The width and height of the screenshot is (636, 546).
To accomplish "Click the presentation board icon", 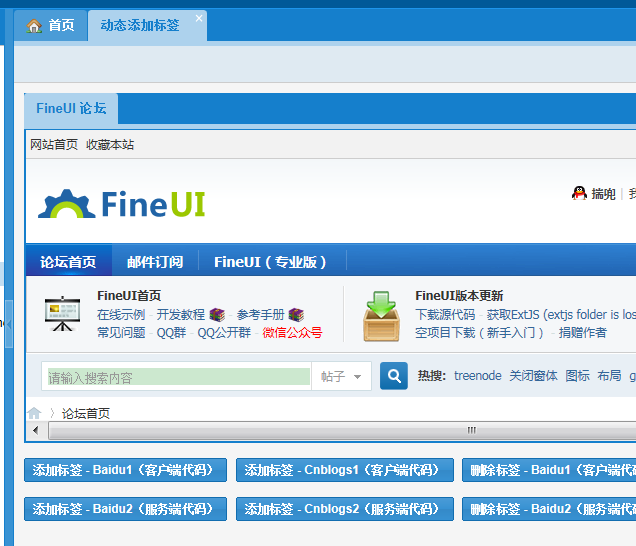I will (x=62, y=314).
